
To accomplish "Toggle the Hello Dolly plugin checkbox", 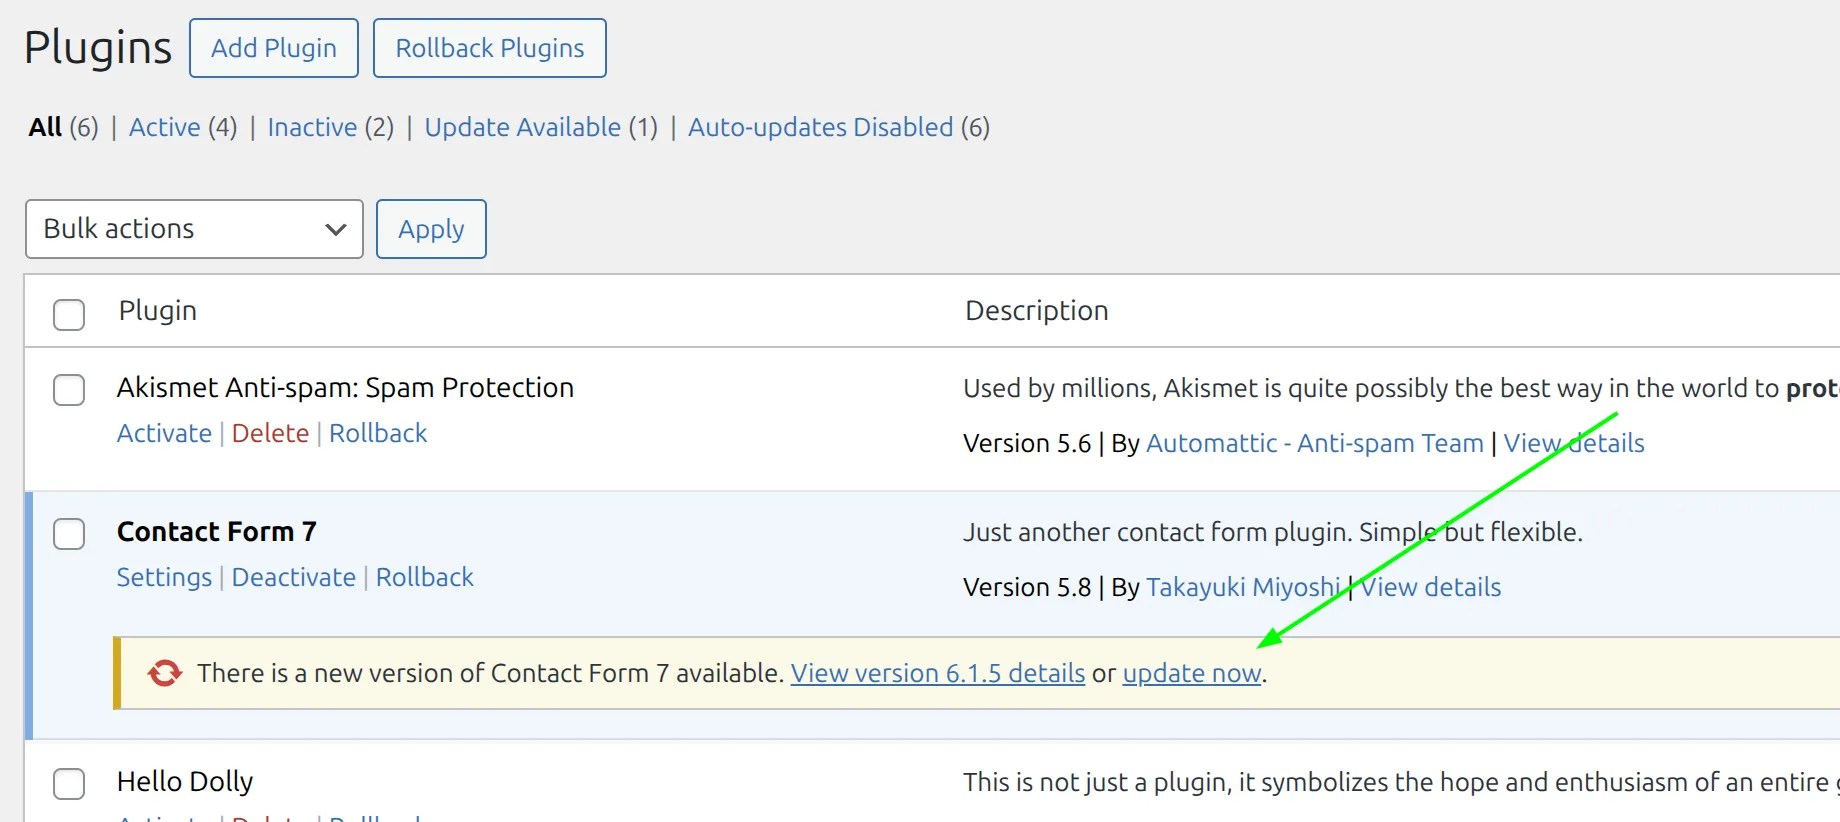I will coord(69,783).
